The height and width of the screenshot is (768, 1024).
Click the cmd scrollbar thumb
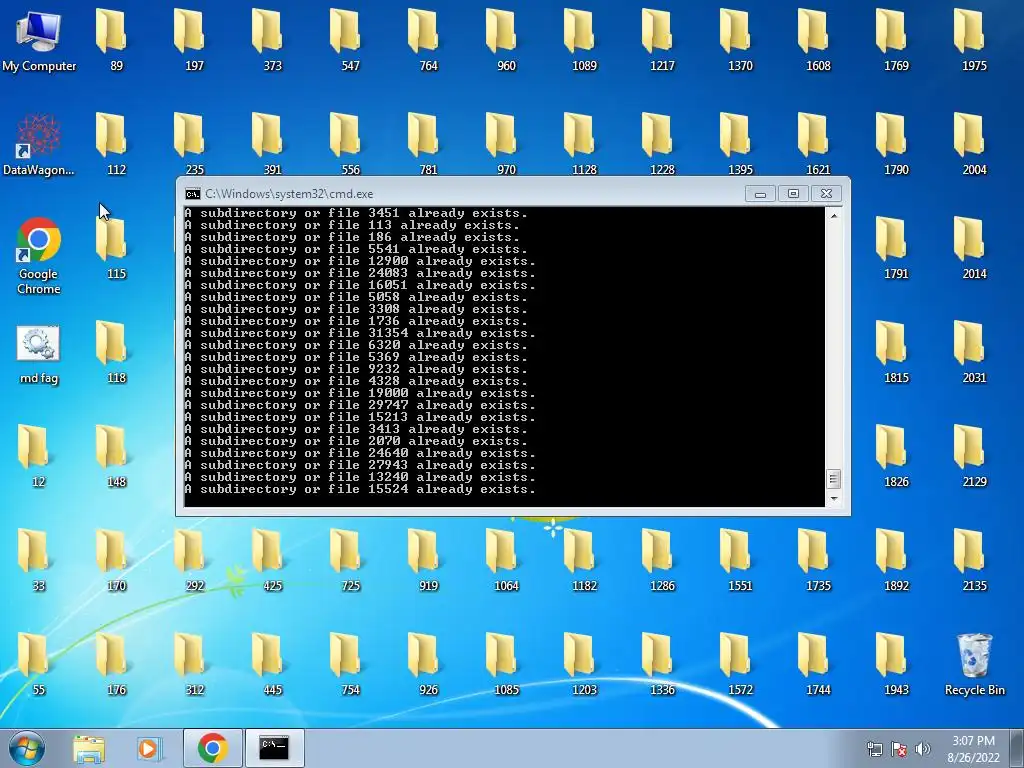coord(833,479)
